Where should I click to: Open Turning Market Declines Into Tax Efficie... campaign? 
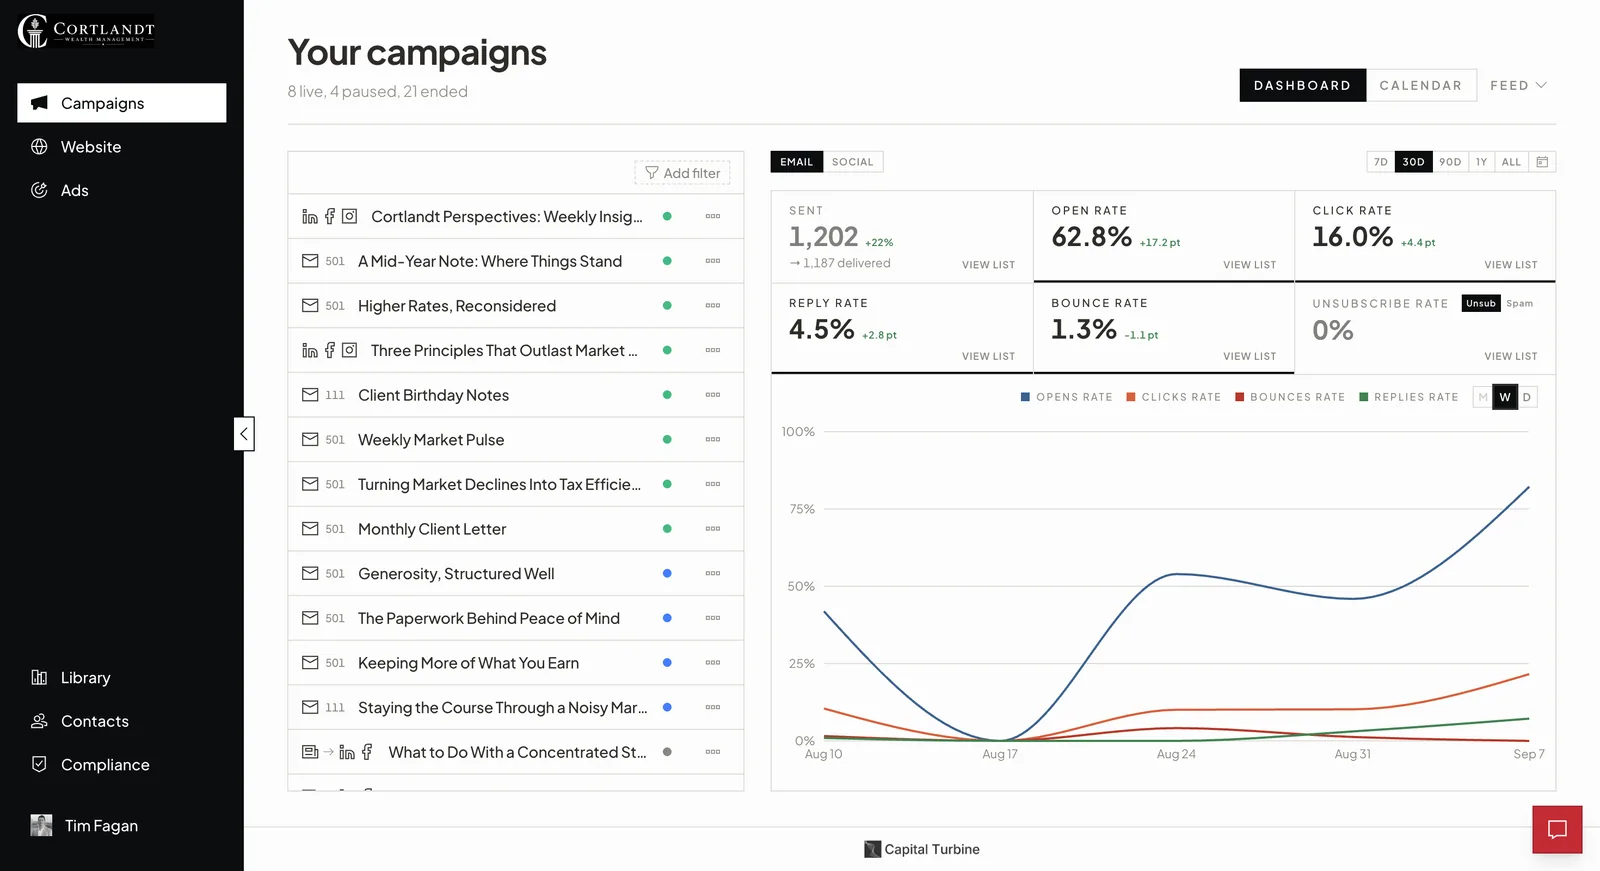pos(499,484)
